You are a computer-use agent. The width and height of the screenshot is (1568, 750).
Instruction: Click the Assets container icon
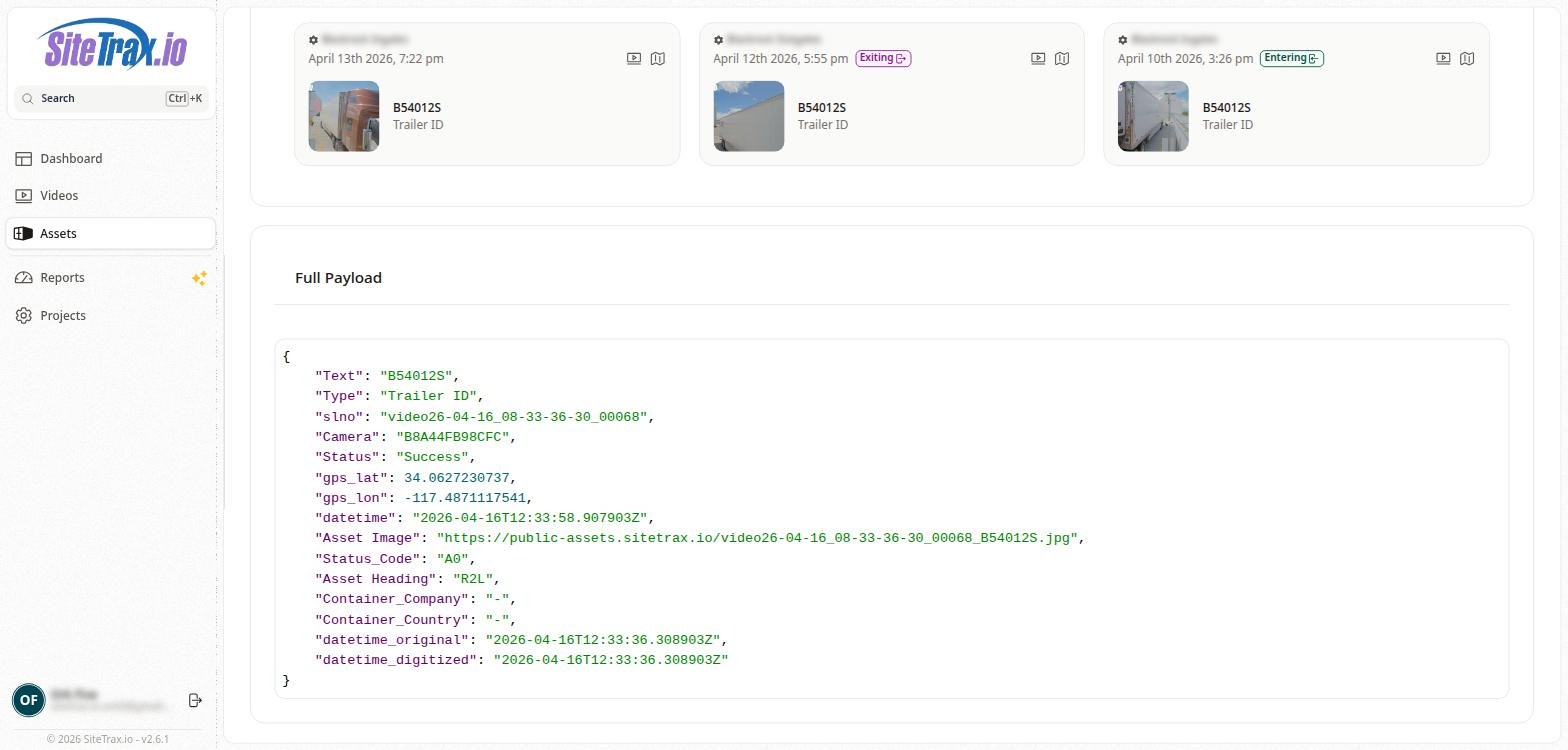(x=24, y=233)
